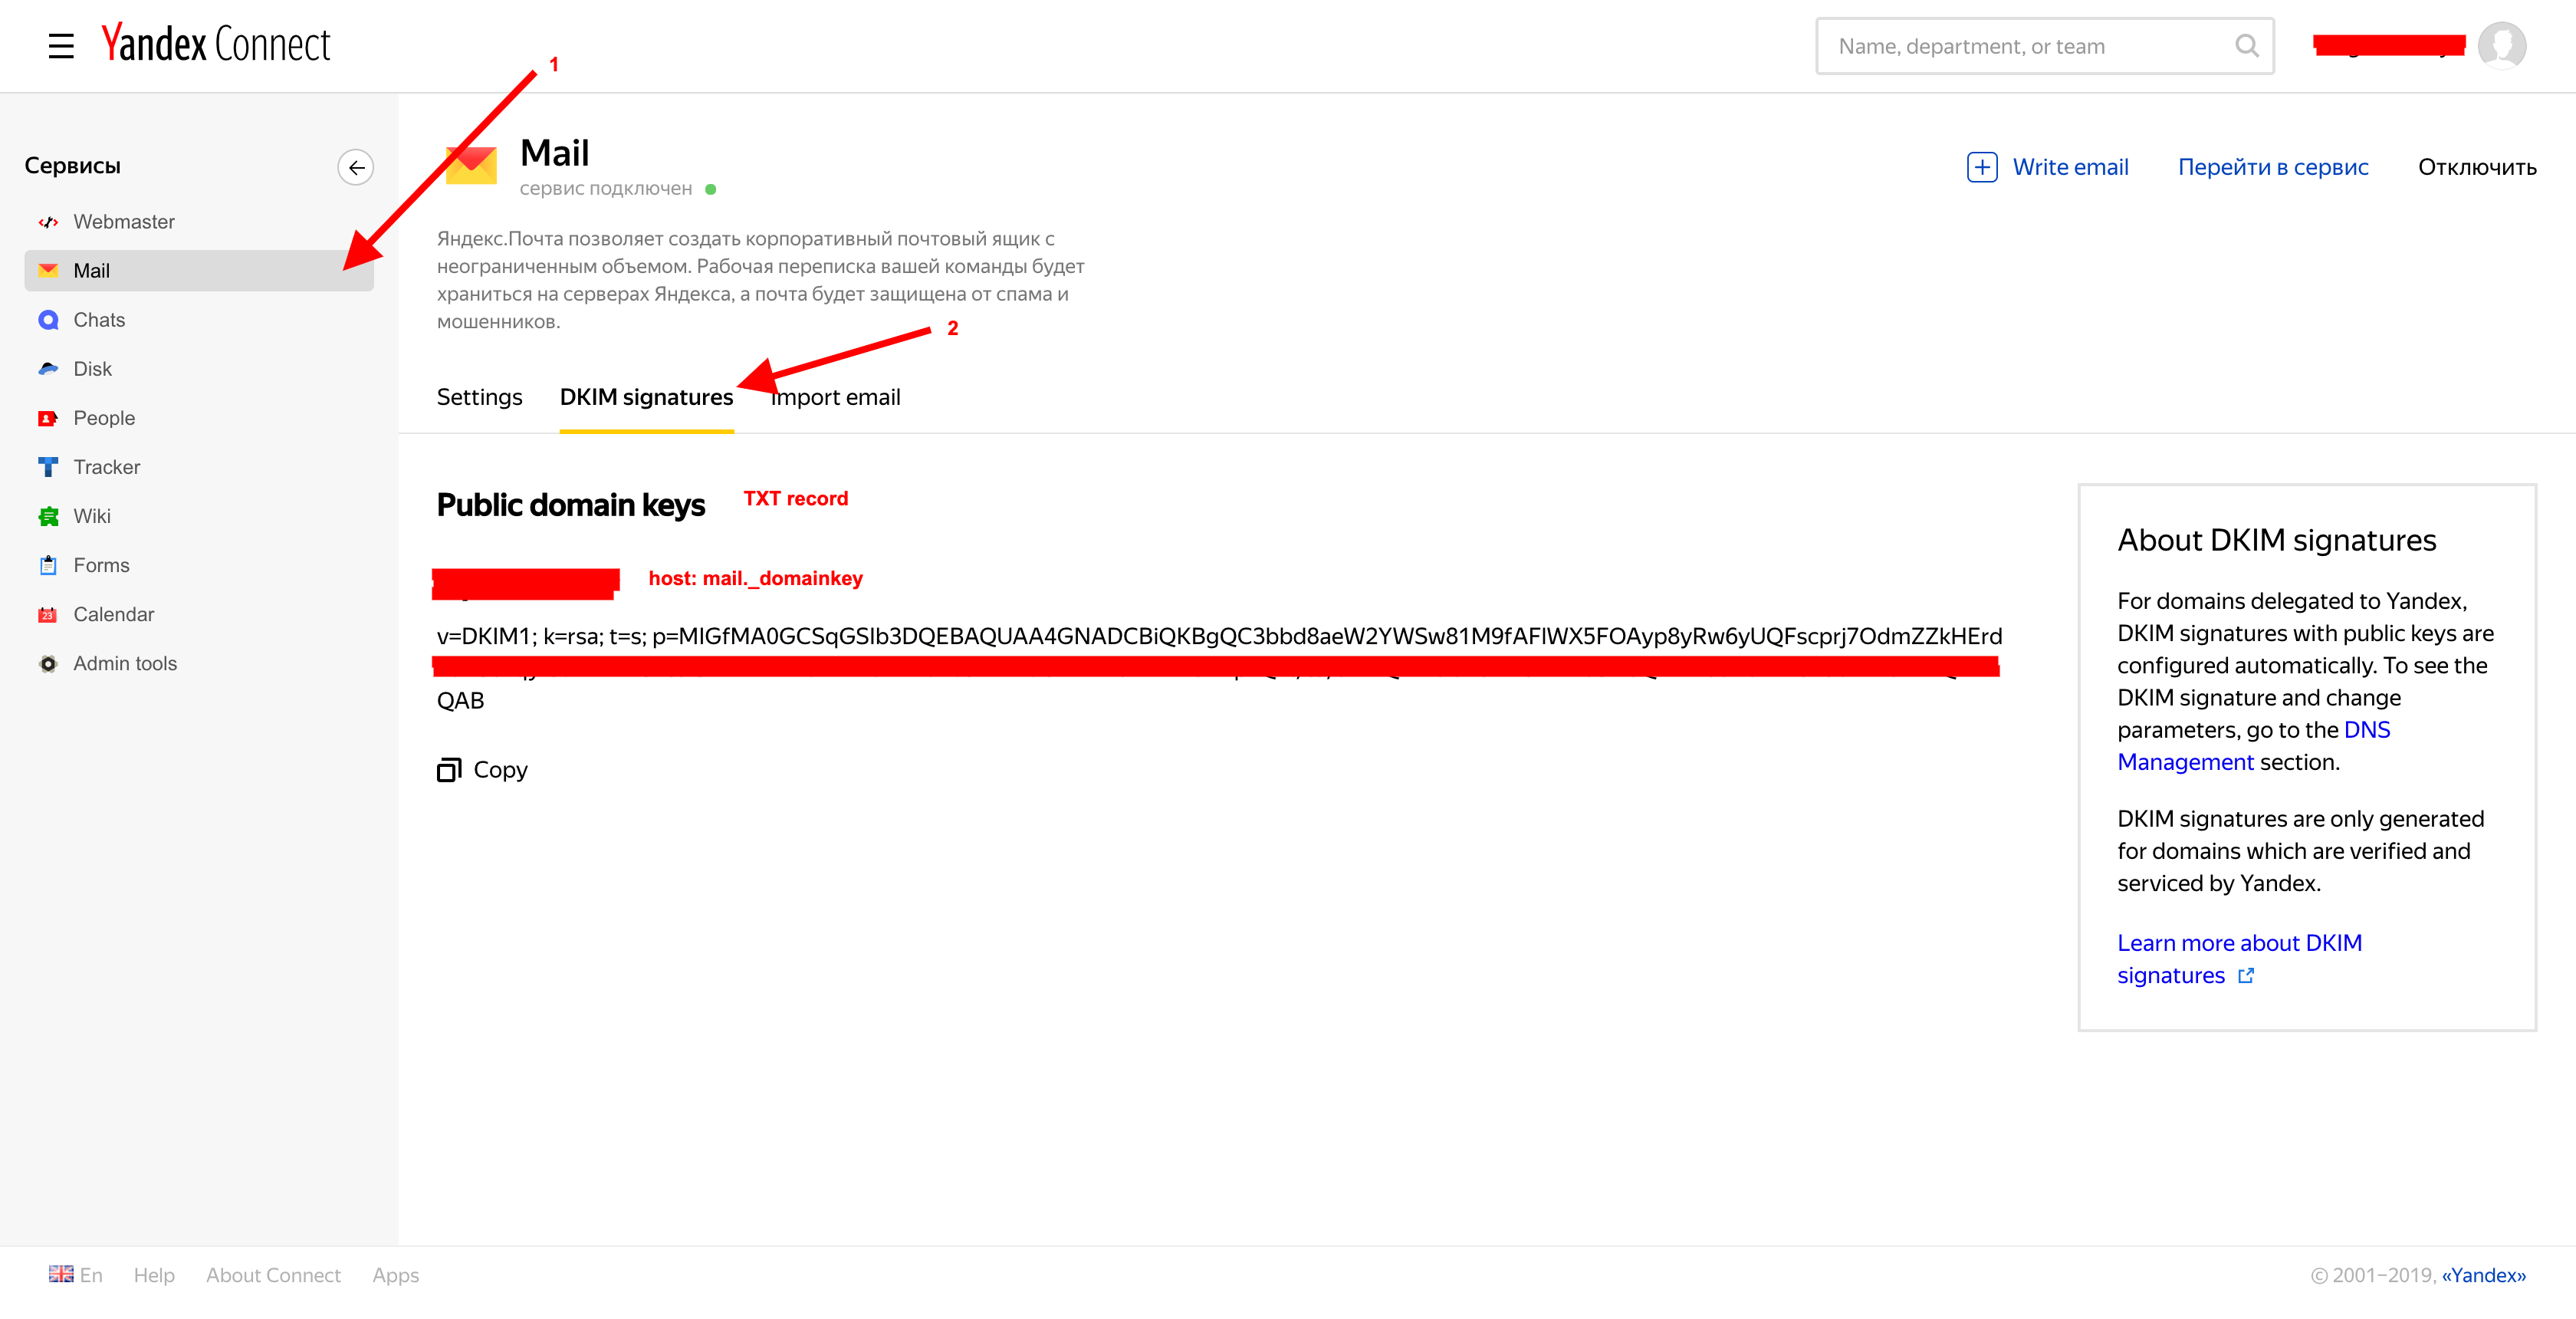The height and width of the screenshot is (1319, 2576).
Task: Open the hamburger menu
Action: [x=61, y=46]
